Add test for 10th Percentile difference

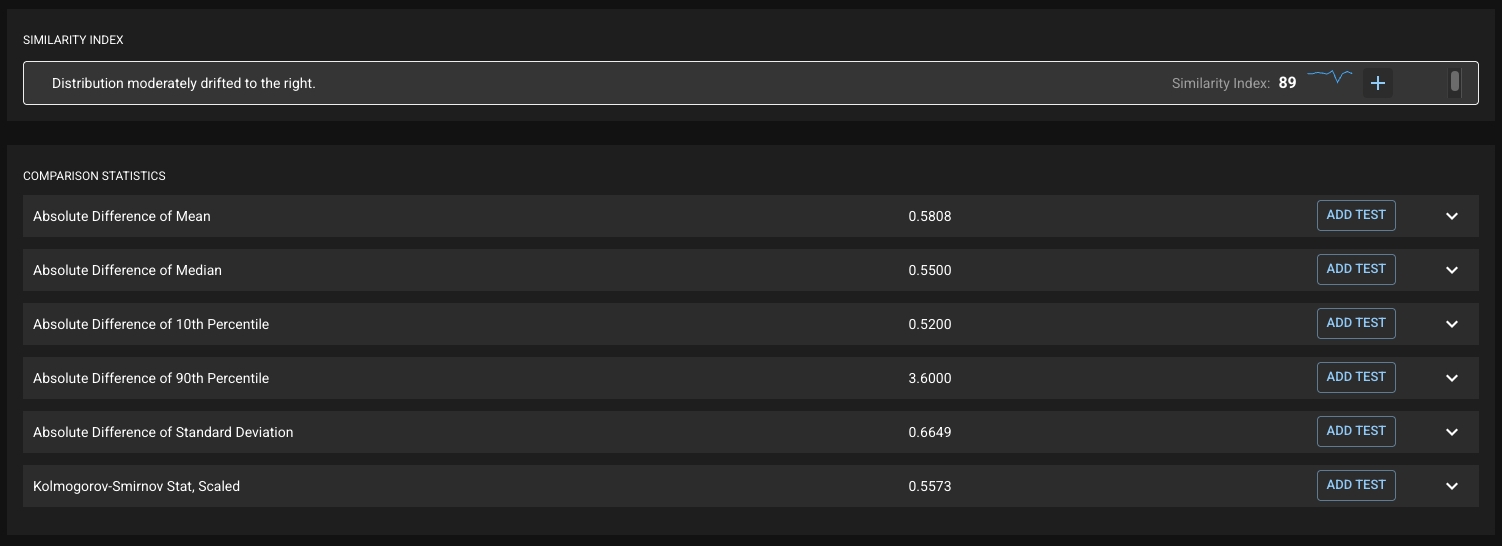pos(1355,323)
